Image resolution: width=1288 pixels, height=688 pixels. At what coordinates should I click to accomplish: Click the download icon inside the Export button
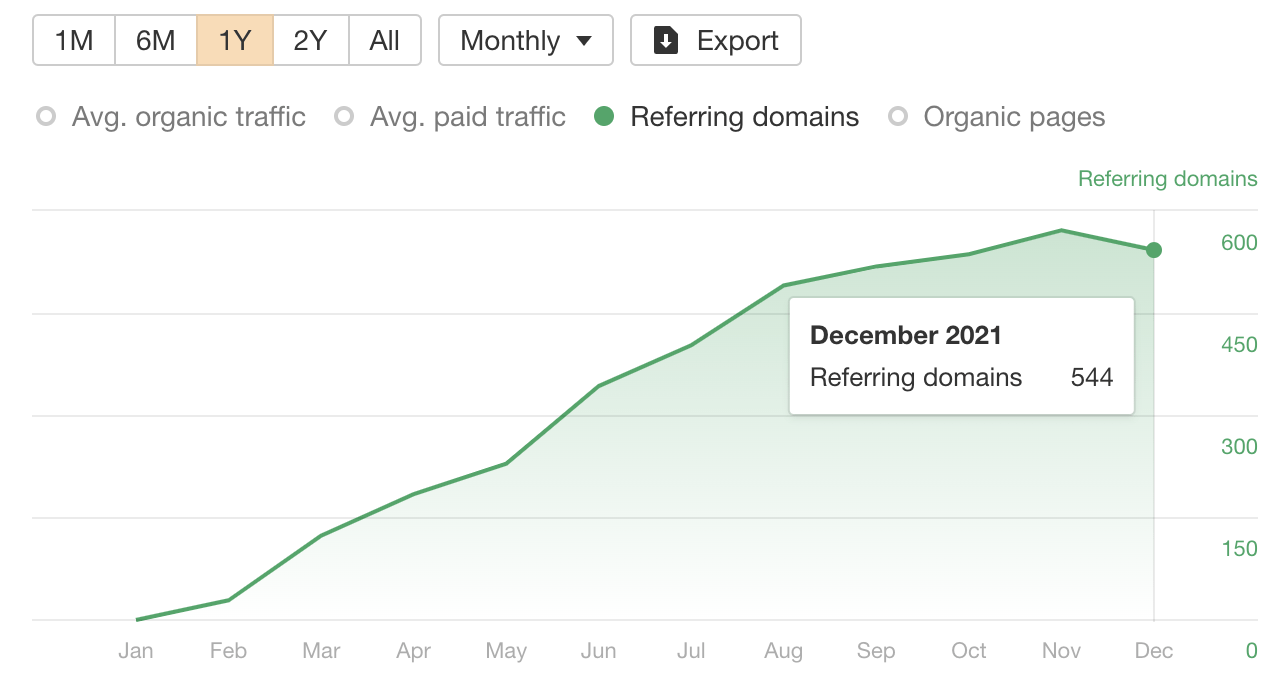click(664, 40)
